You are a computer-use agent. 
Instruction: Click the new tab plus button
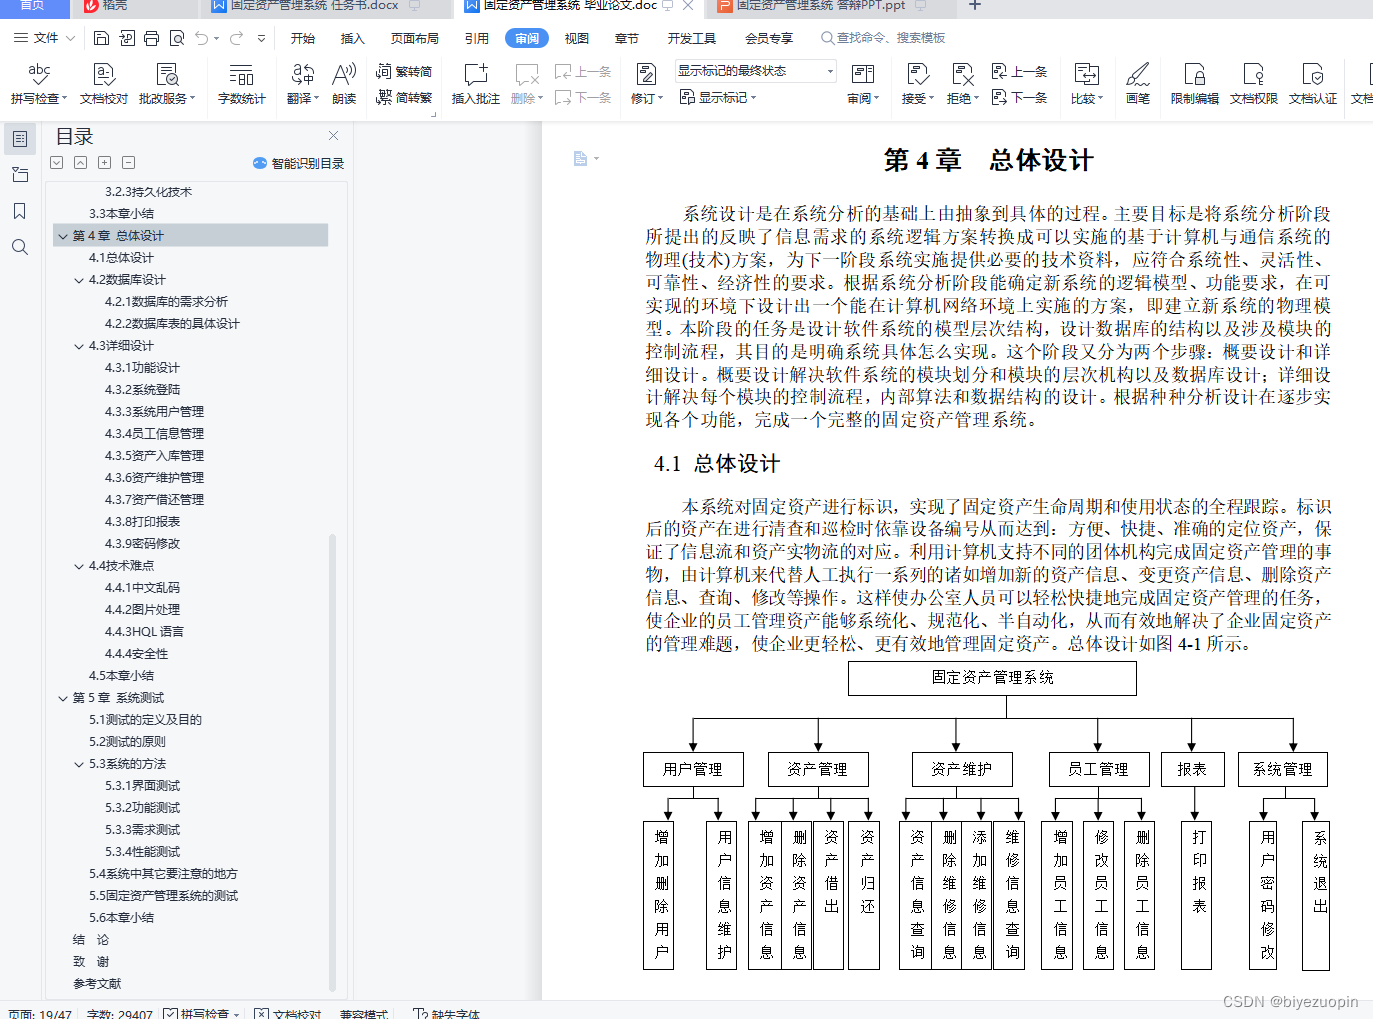click(x=975, y=6)
